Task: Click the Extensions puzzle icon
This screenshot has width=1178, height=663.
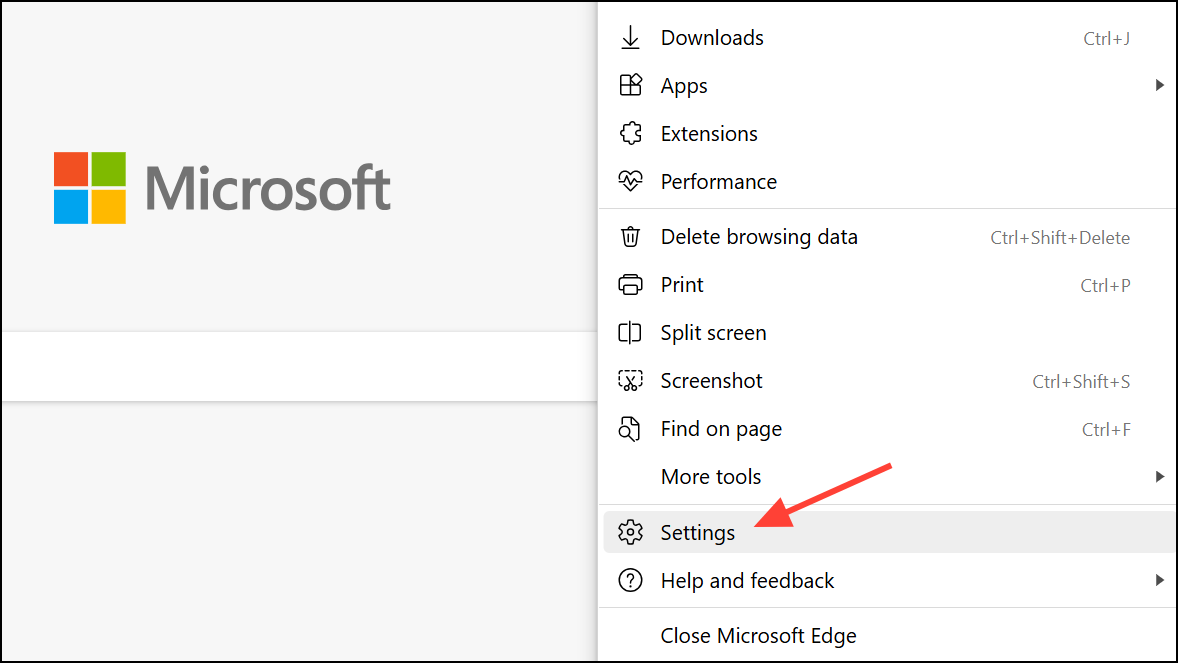Action: tap(631, 133)
